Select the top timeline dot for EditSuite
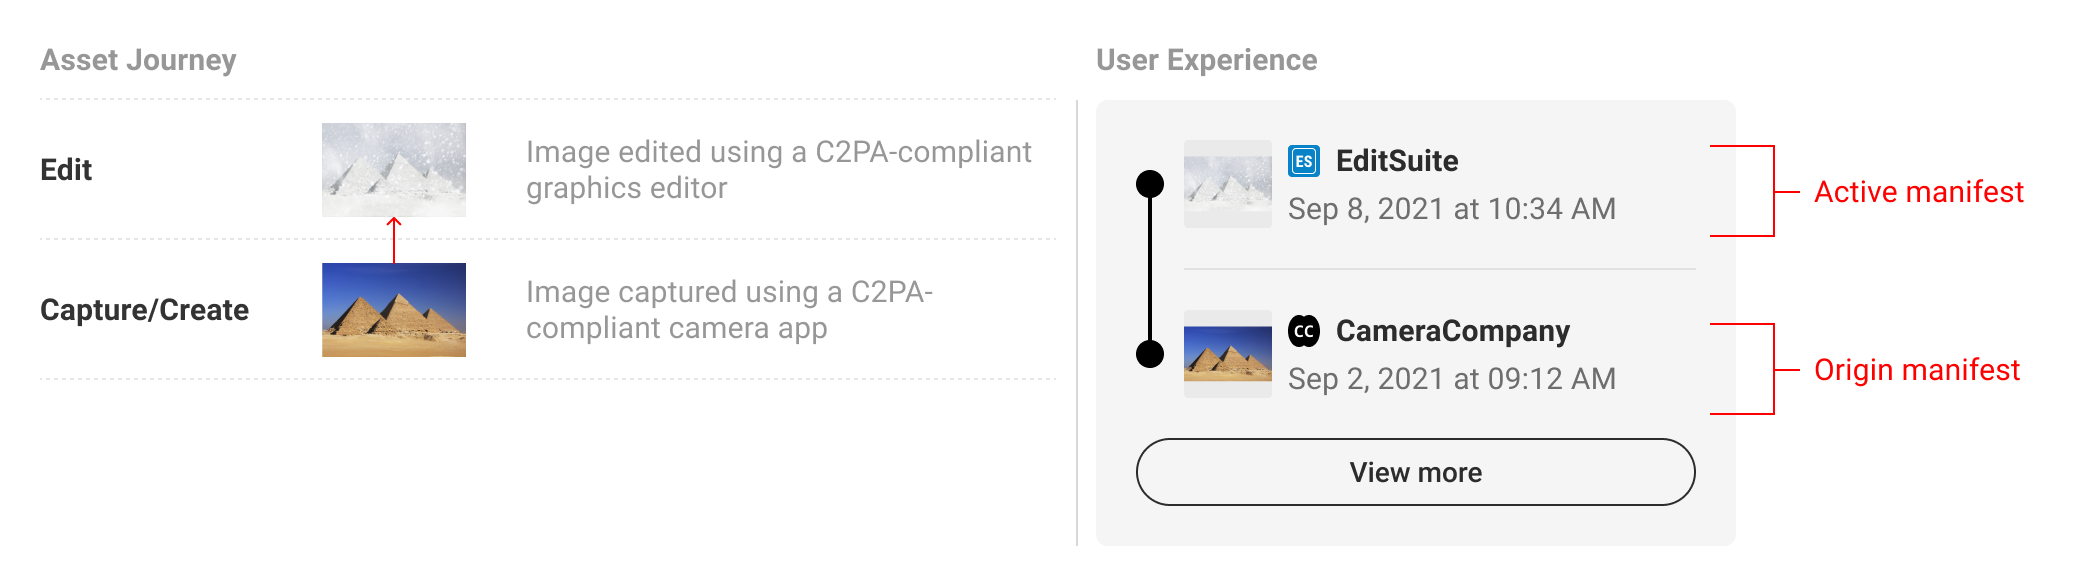This screenshot has width=2080, height=586. 1150,184
